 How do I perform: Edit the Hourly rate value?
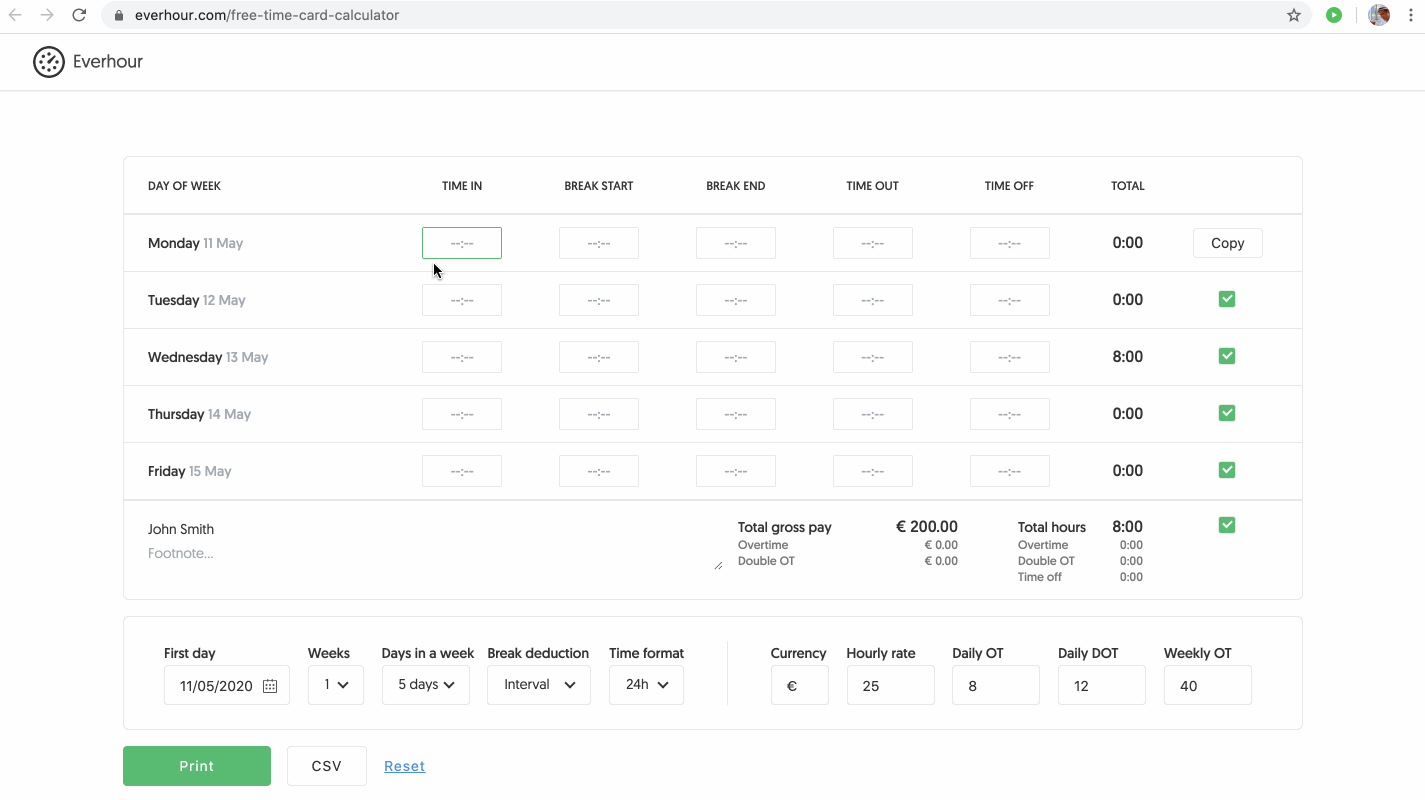click(x=890, y=685)
